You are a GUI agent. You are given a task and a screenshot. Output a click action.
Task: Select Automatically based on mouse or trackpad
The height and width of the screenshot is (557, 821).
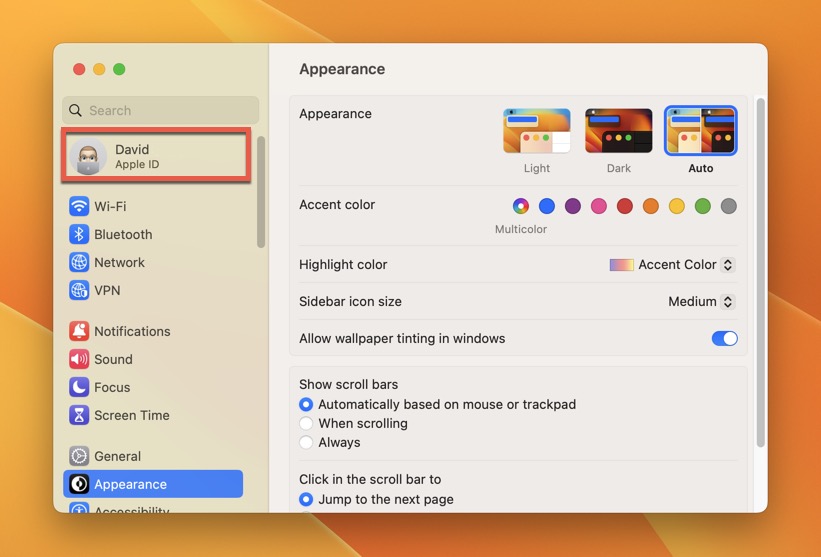[x=306, y=405]
